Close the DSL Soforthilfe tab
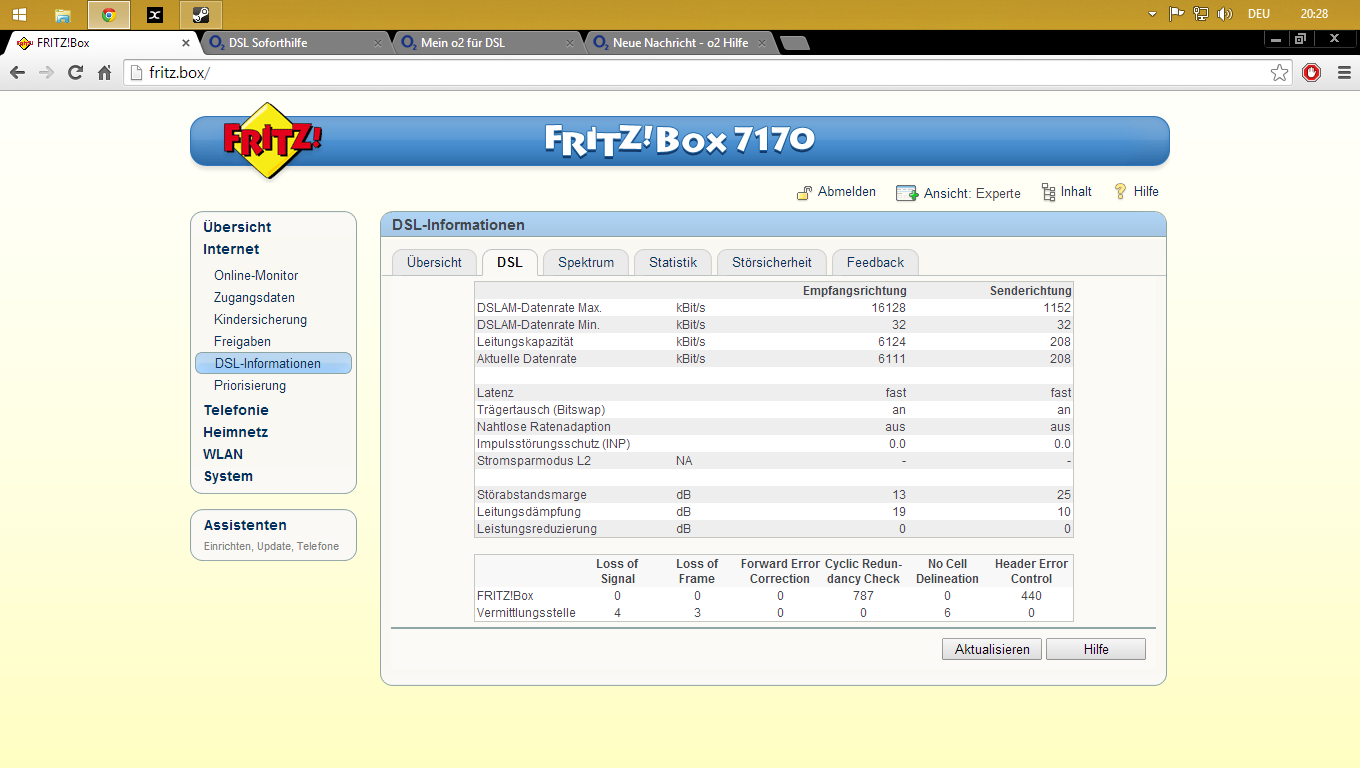The height and width of the screenshot is (768, 1360). [377, 43]
